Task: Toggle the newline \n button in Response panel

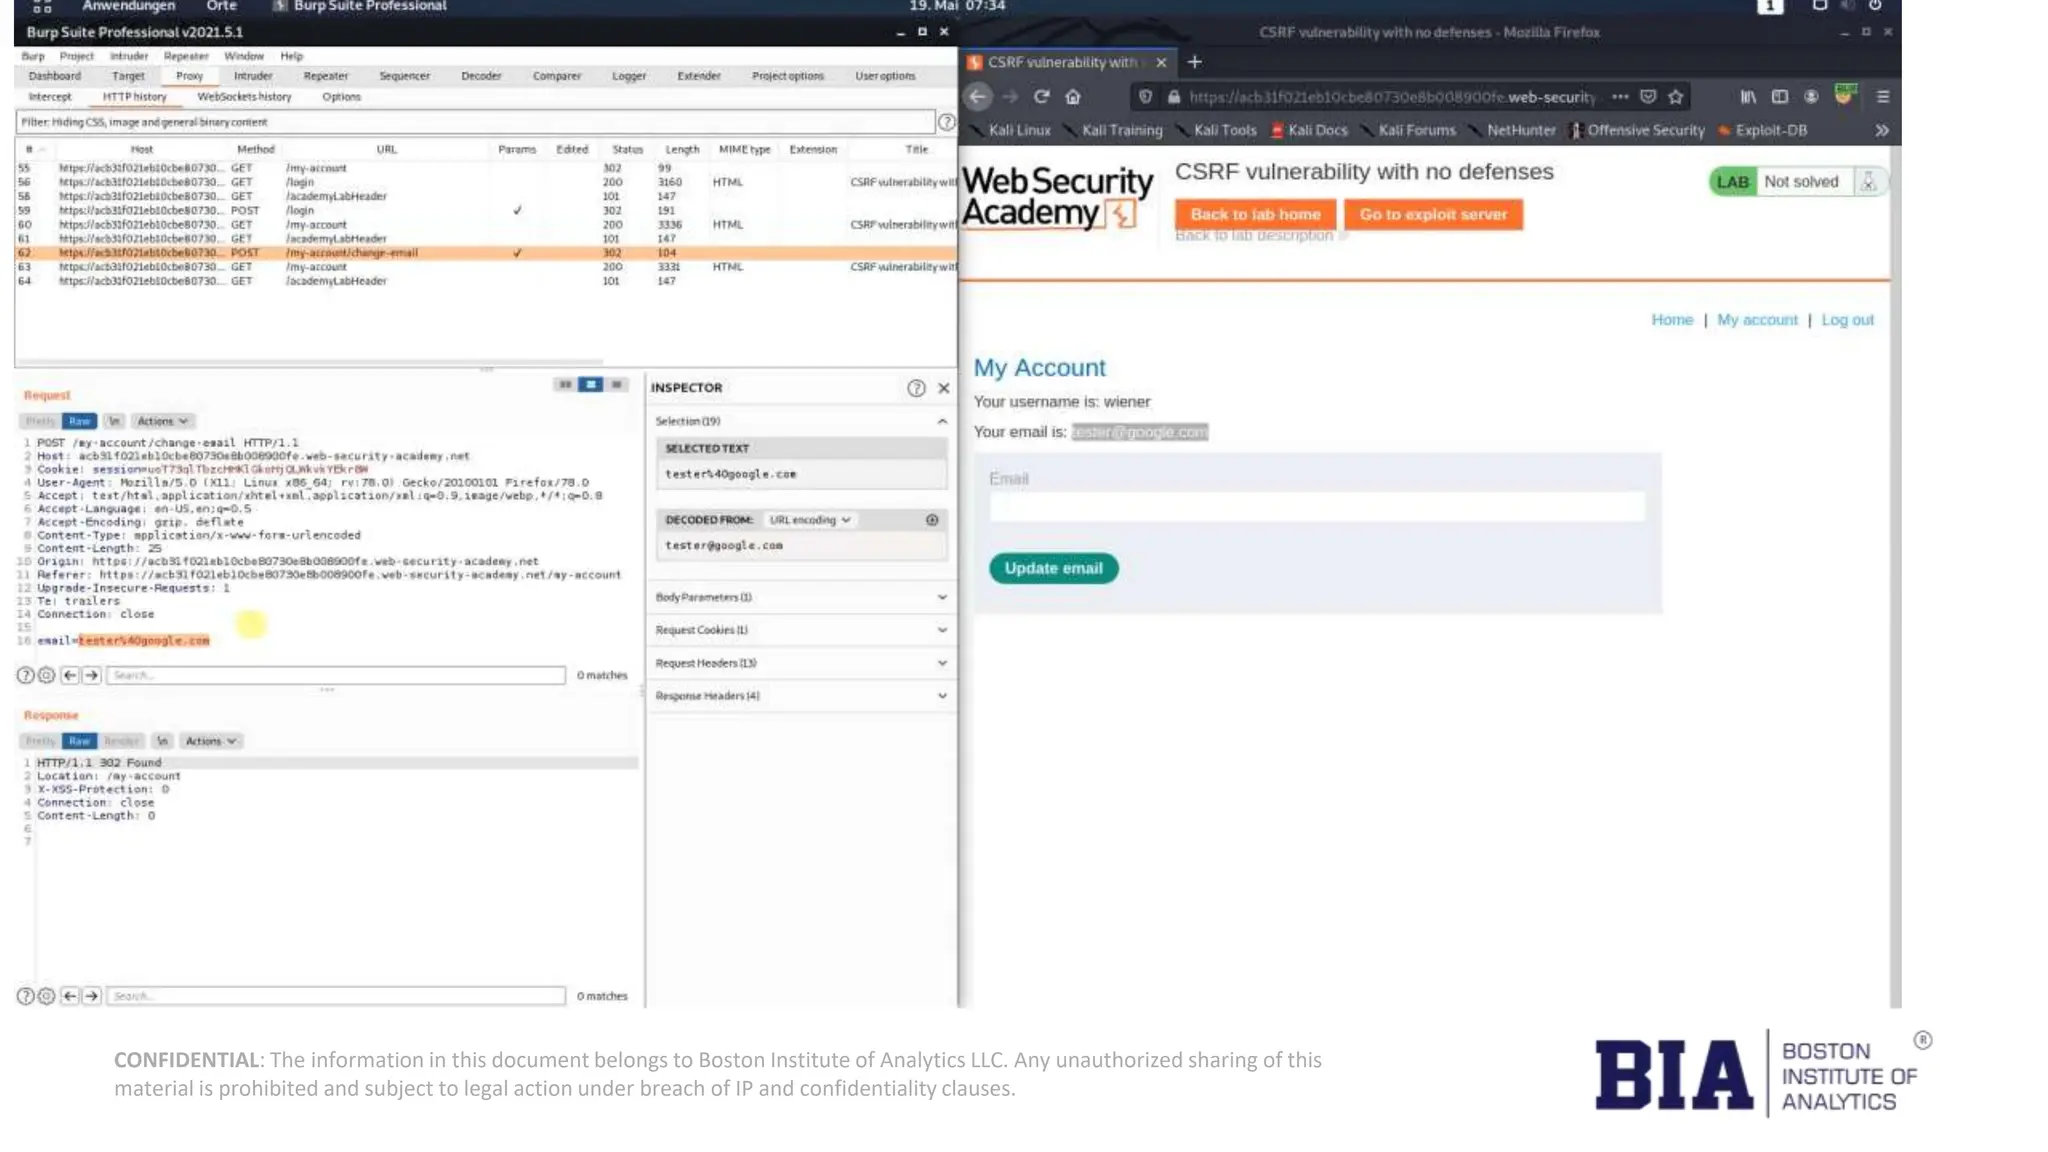Action: pyautogui.click(x=162, y=741)
